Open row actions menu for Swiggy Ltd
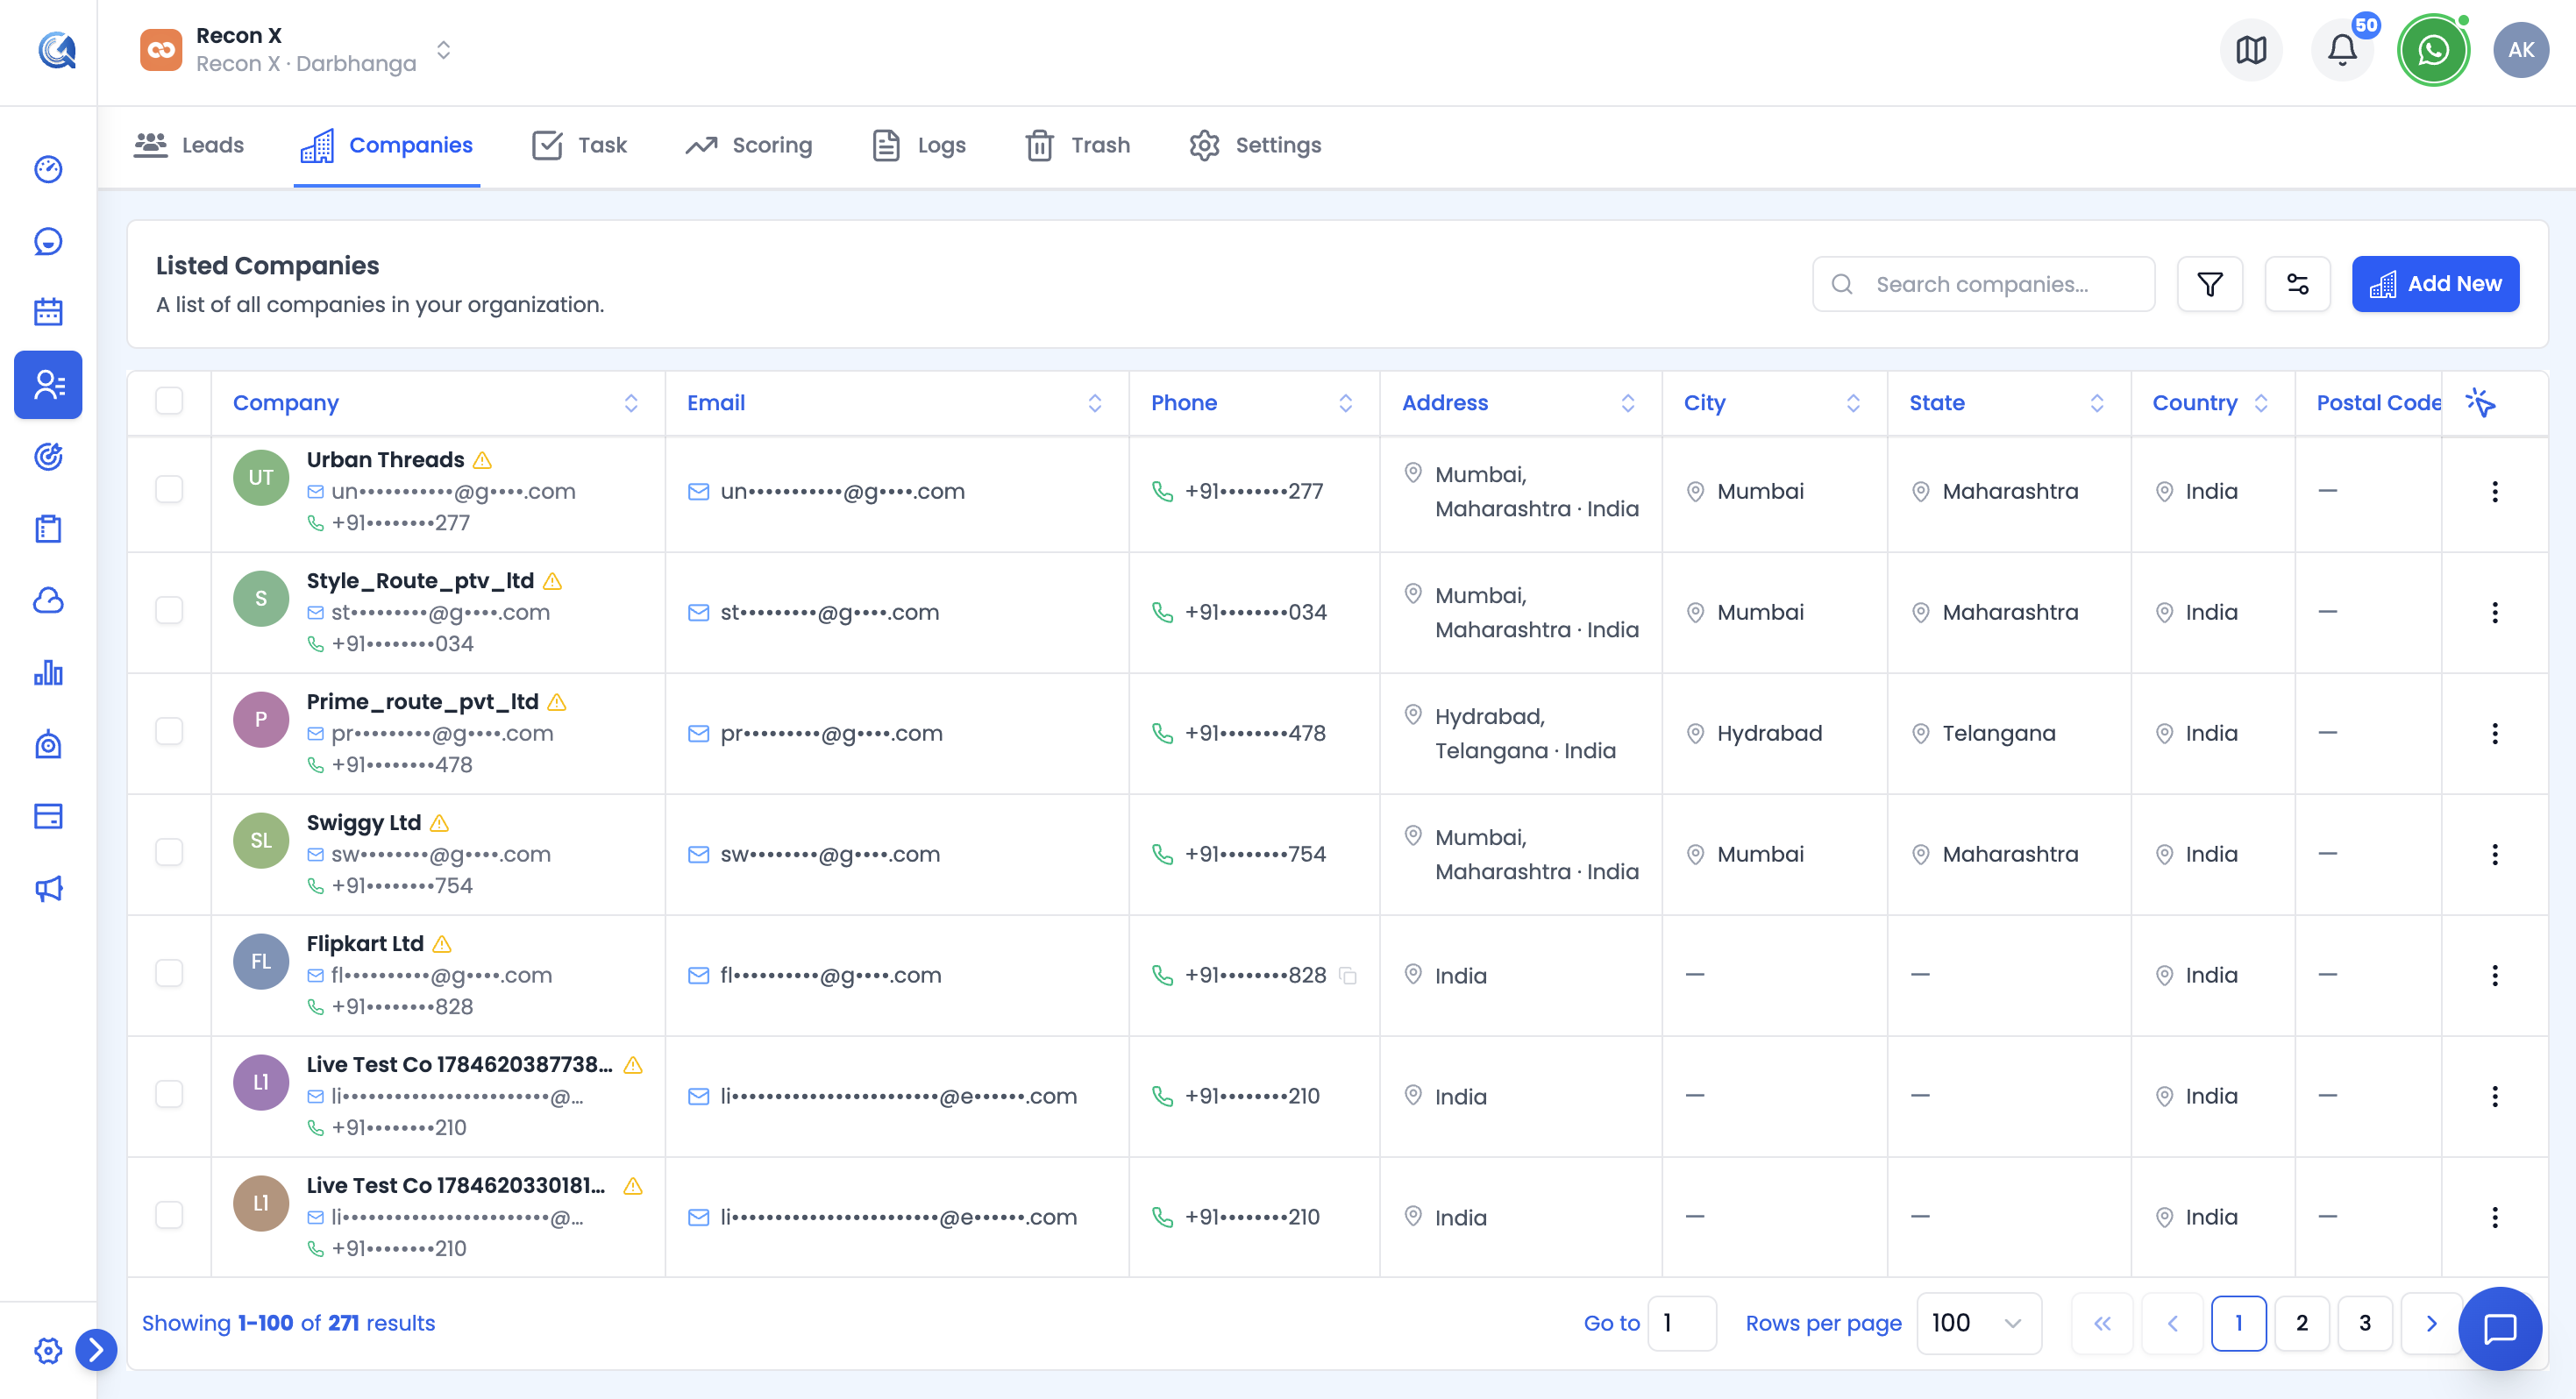The width and height of the screenshot is (2576, 1399). 2494,854
